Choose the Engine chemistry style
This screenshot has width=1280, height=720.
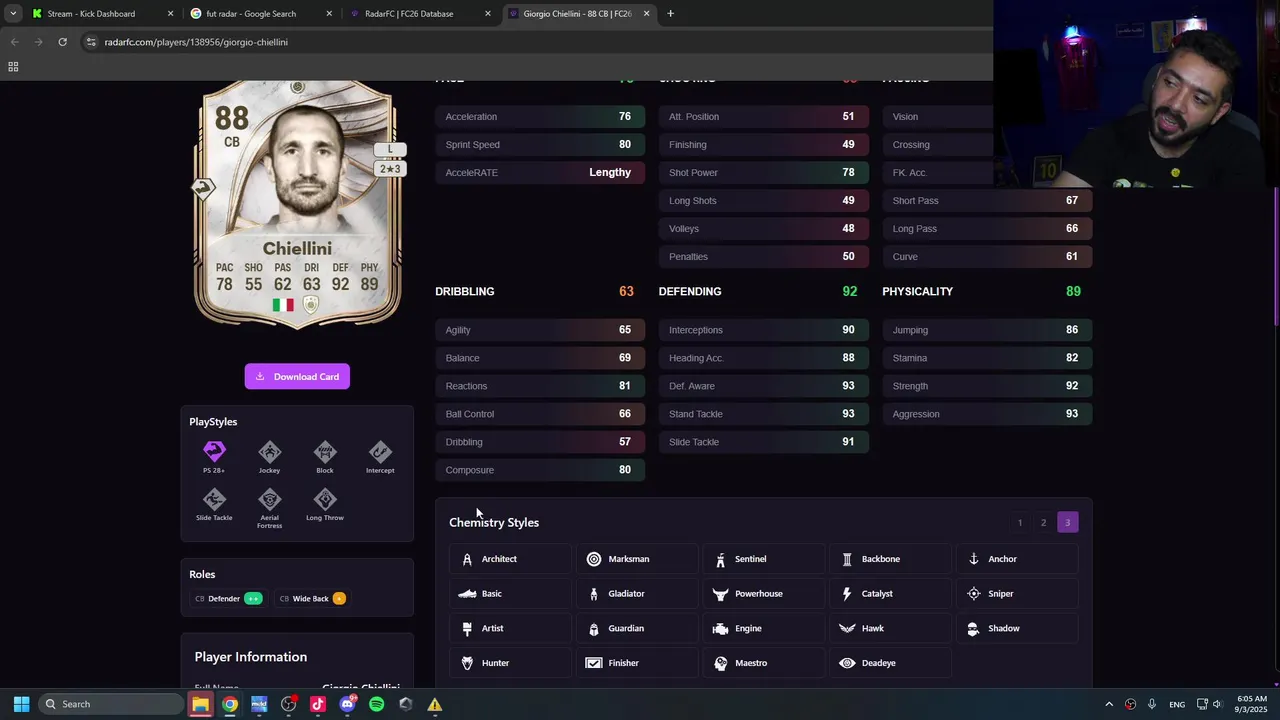(x=764, y=628)
